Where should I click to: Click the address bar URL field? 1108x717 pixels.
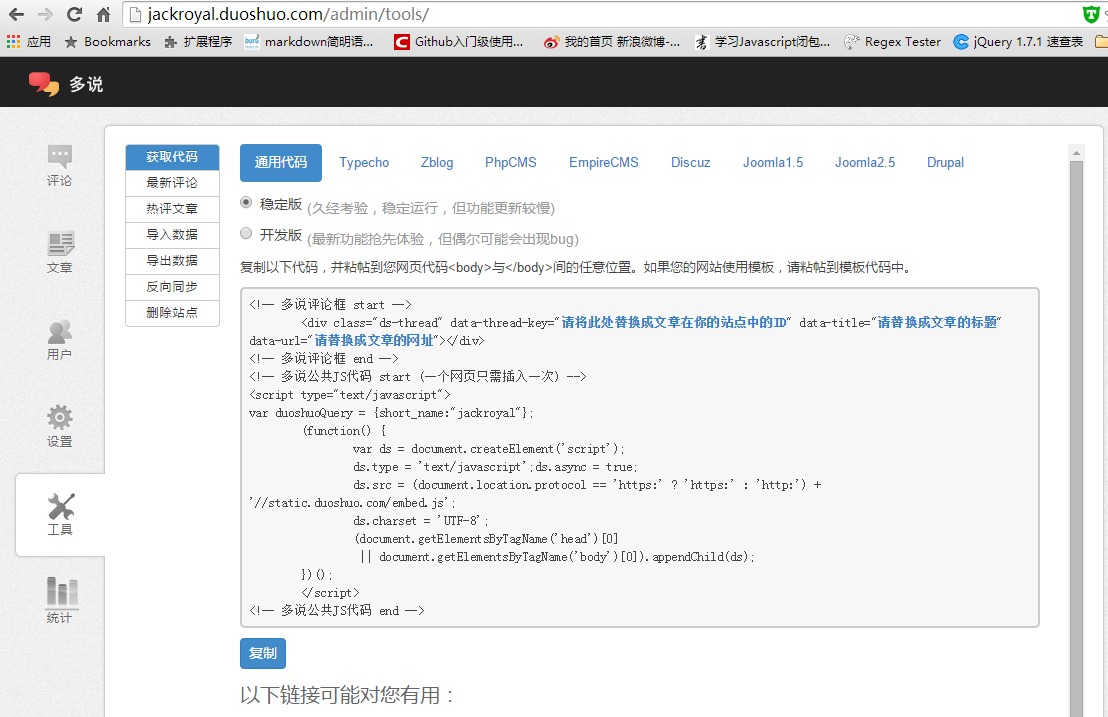pyautogui.click(x=601, y=14)
